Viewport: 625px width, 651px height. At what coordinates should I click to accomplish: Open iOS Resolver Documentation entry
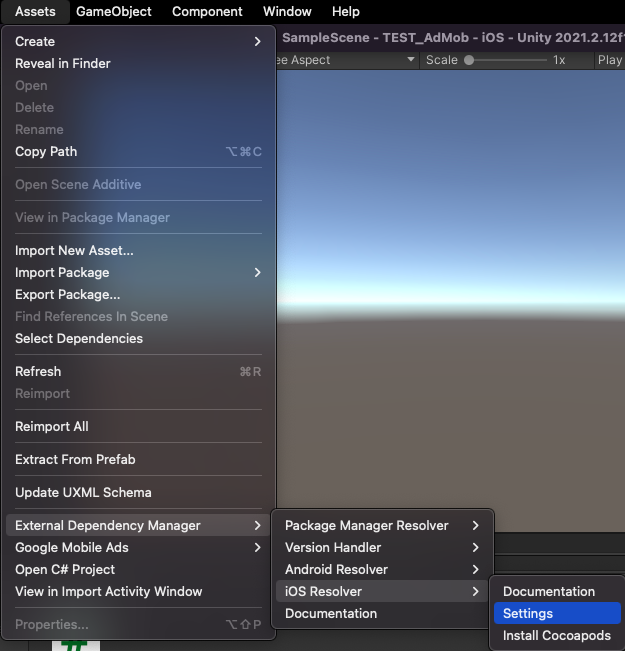557,591
